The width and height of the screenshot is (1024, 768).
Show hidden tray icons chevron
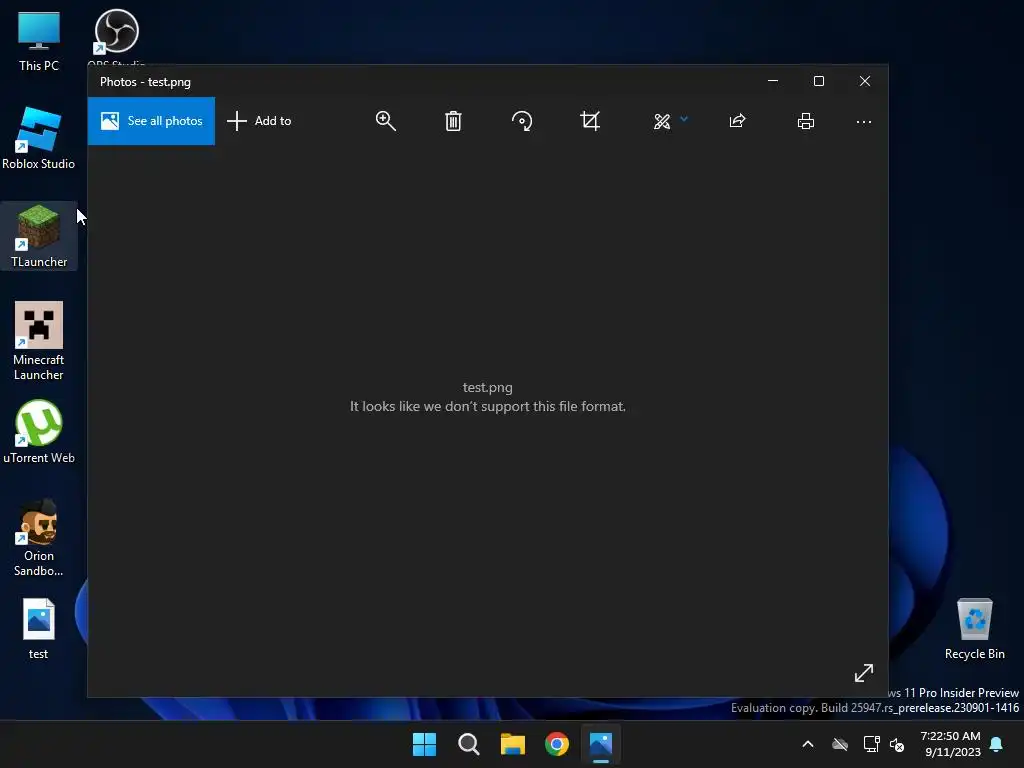point(808,744)
